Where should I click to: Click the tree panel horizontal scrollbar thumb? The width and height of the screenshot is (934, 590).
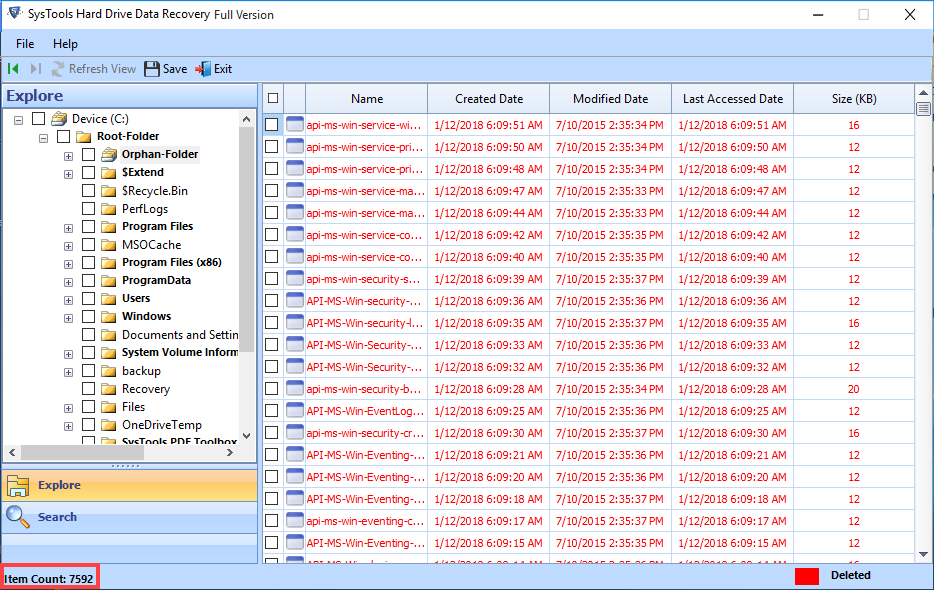(x=82, y=453)
